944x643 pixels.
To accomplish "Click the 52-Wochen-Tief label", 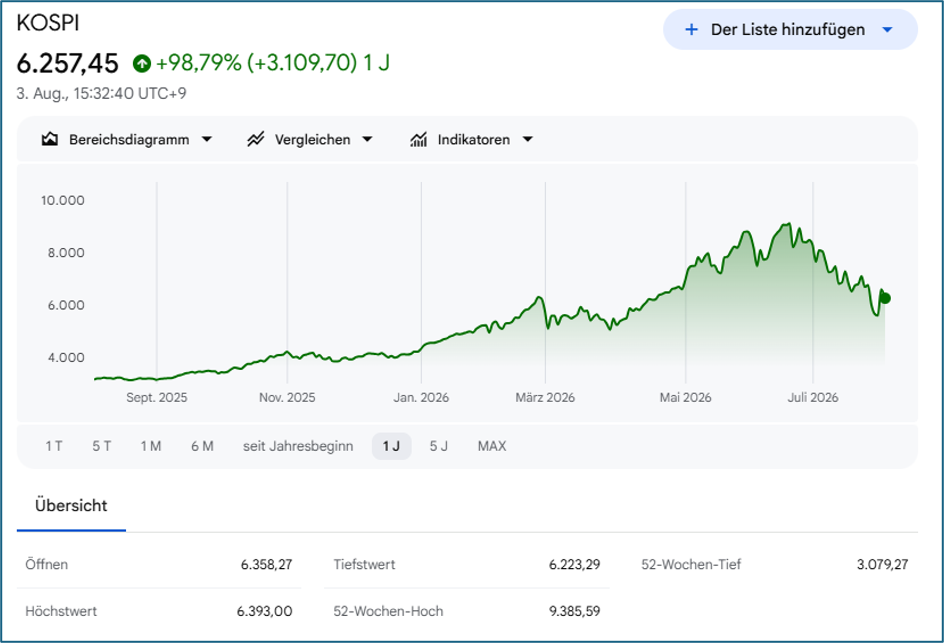I will [691, 565].
